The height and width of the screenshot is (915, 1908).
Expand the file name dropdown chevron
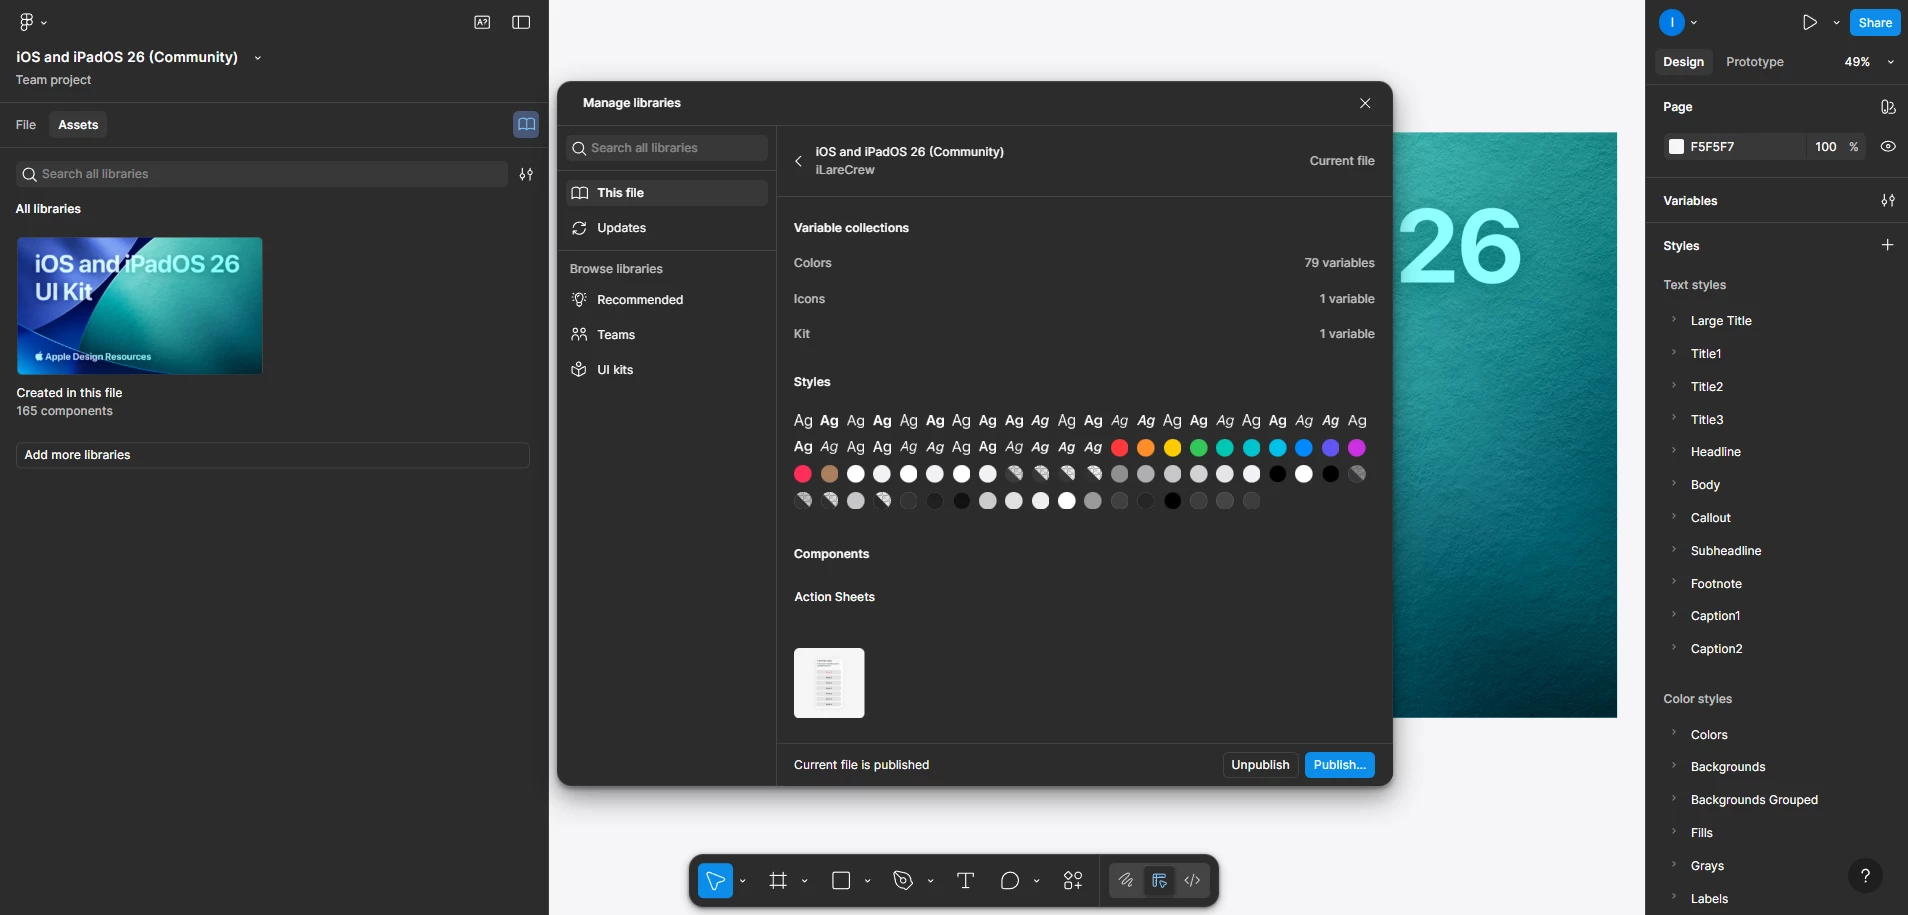pos(258,58)
